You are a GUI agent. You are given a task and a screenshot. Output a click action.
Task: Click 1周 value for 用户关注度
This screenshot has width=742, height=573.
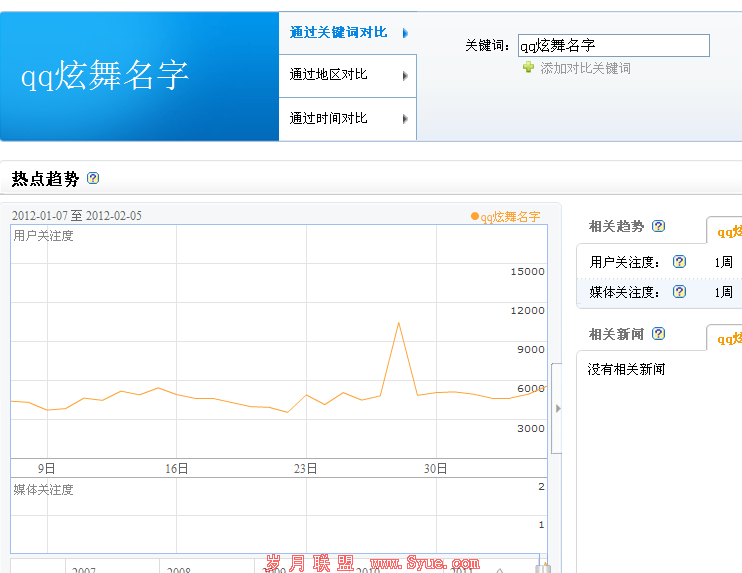(x=723, y=262)
